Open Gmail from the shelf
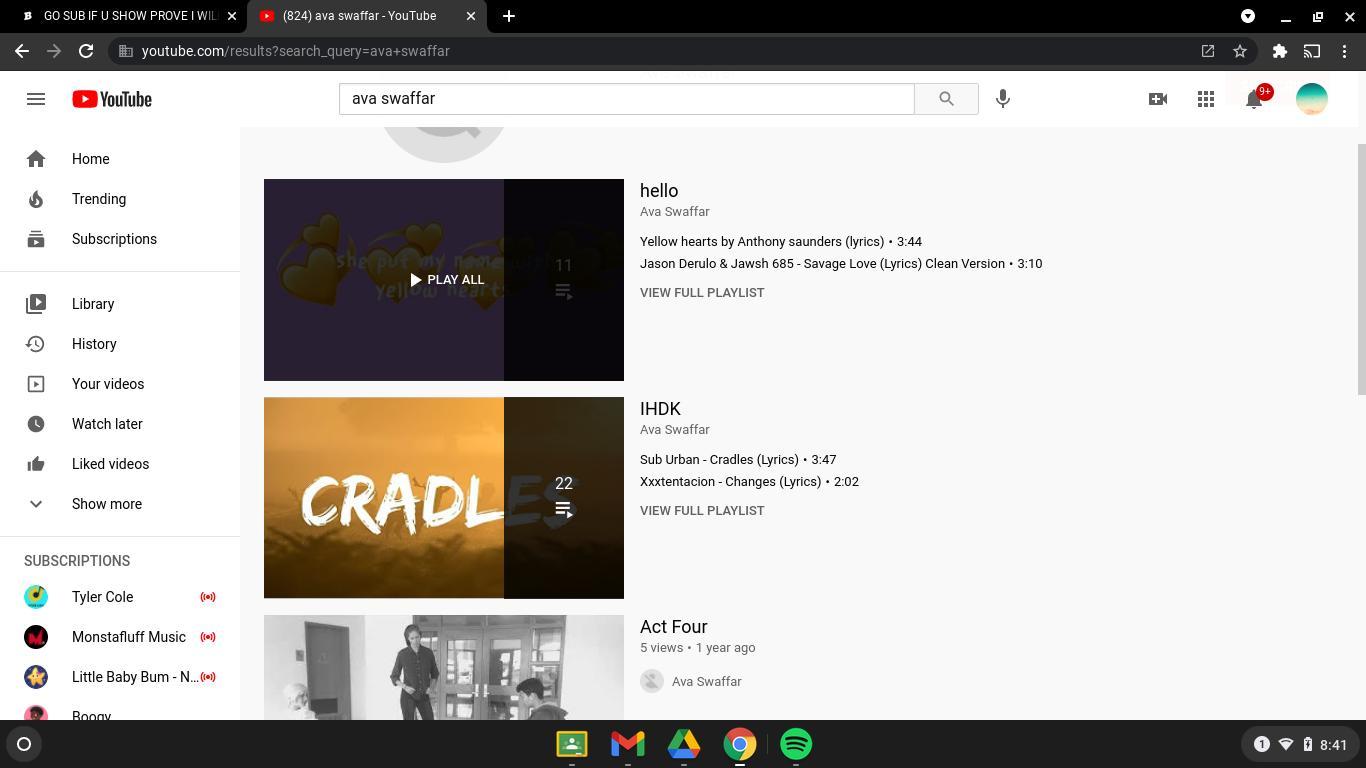 (x=628, y=744)
